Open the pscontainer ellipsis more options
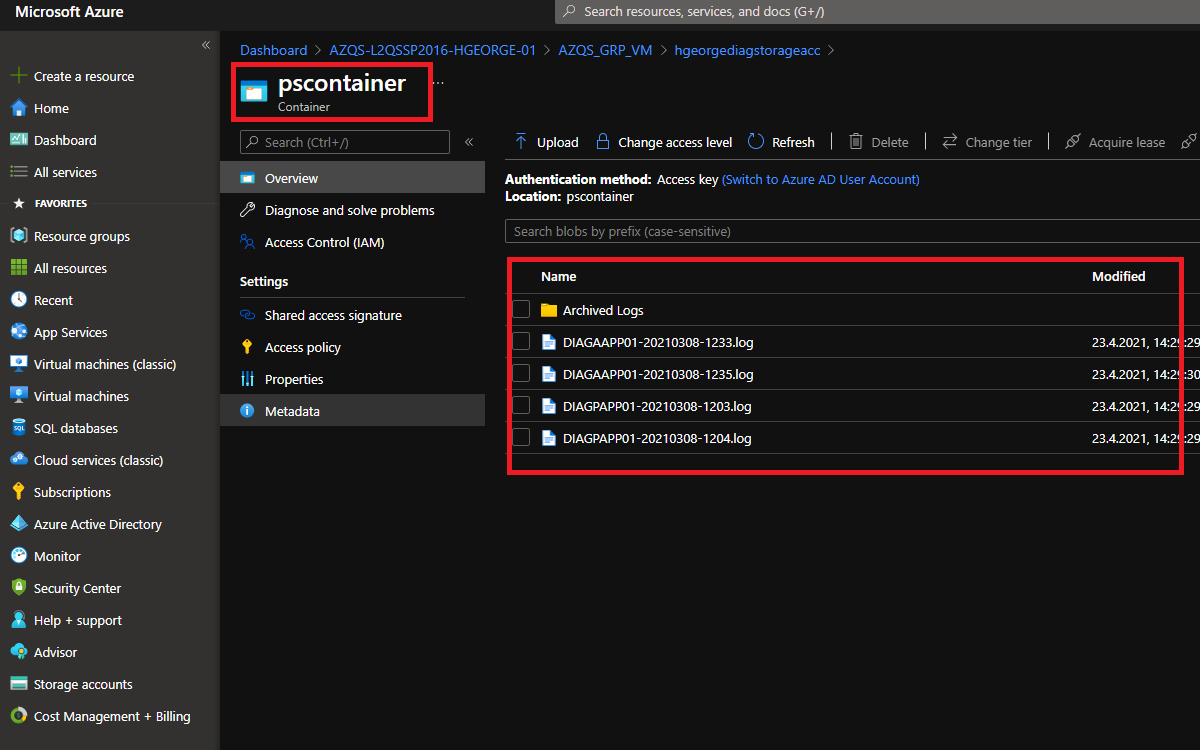 (437, 83)
